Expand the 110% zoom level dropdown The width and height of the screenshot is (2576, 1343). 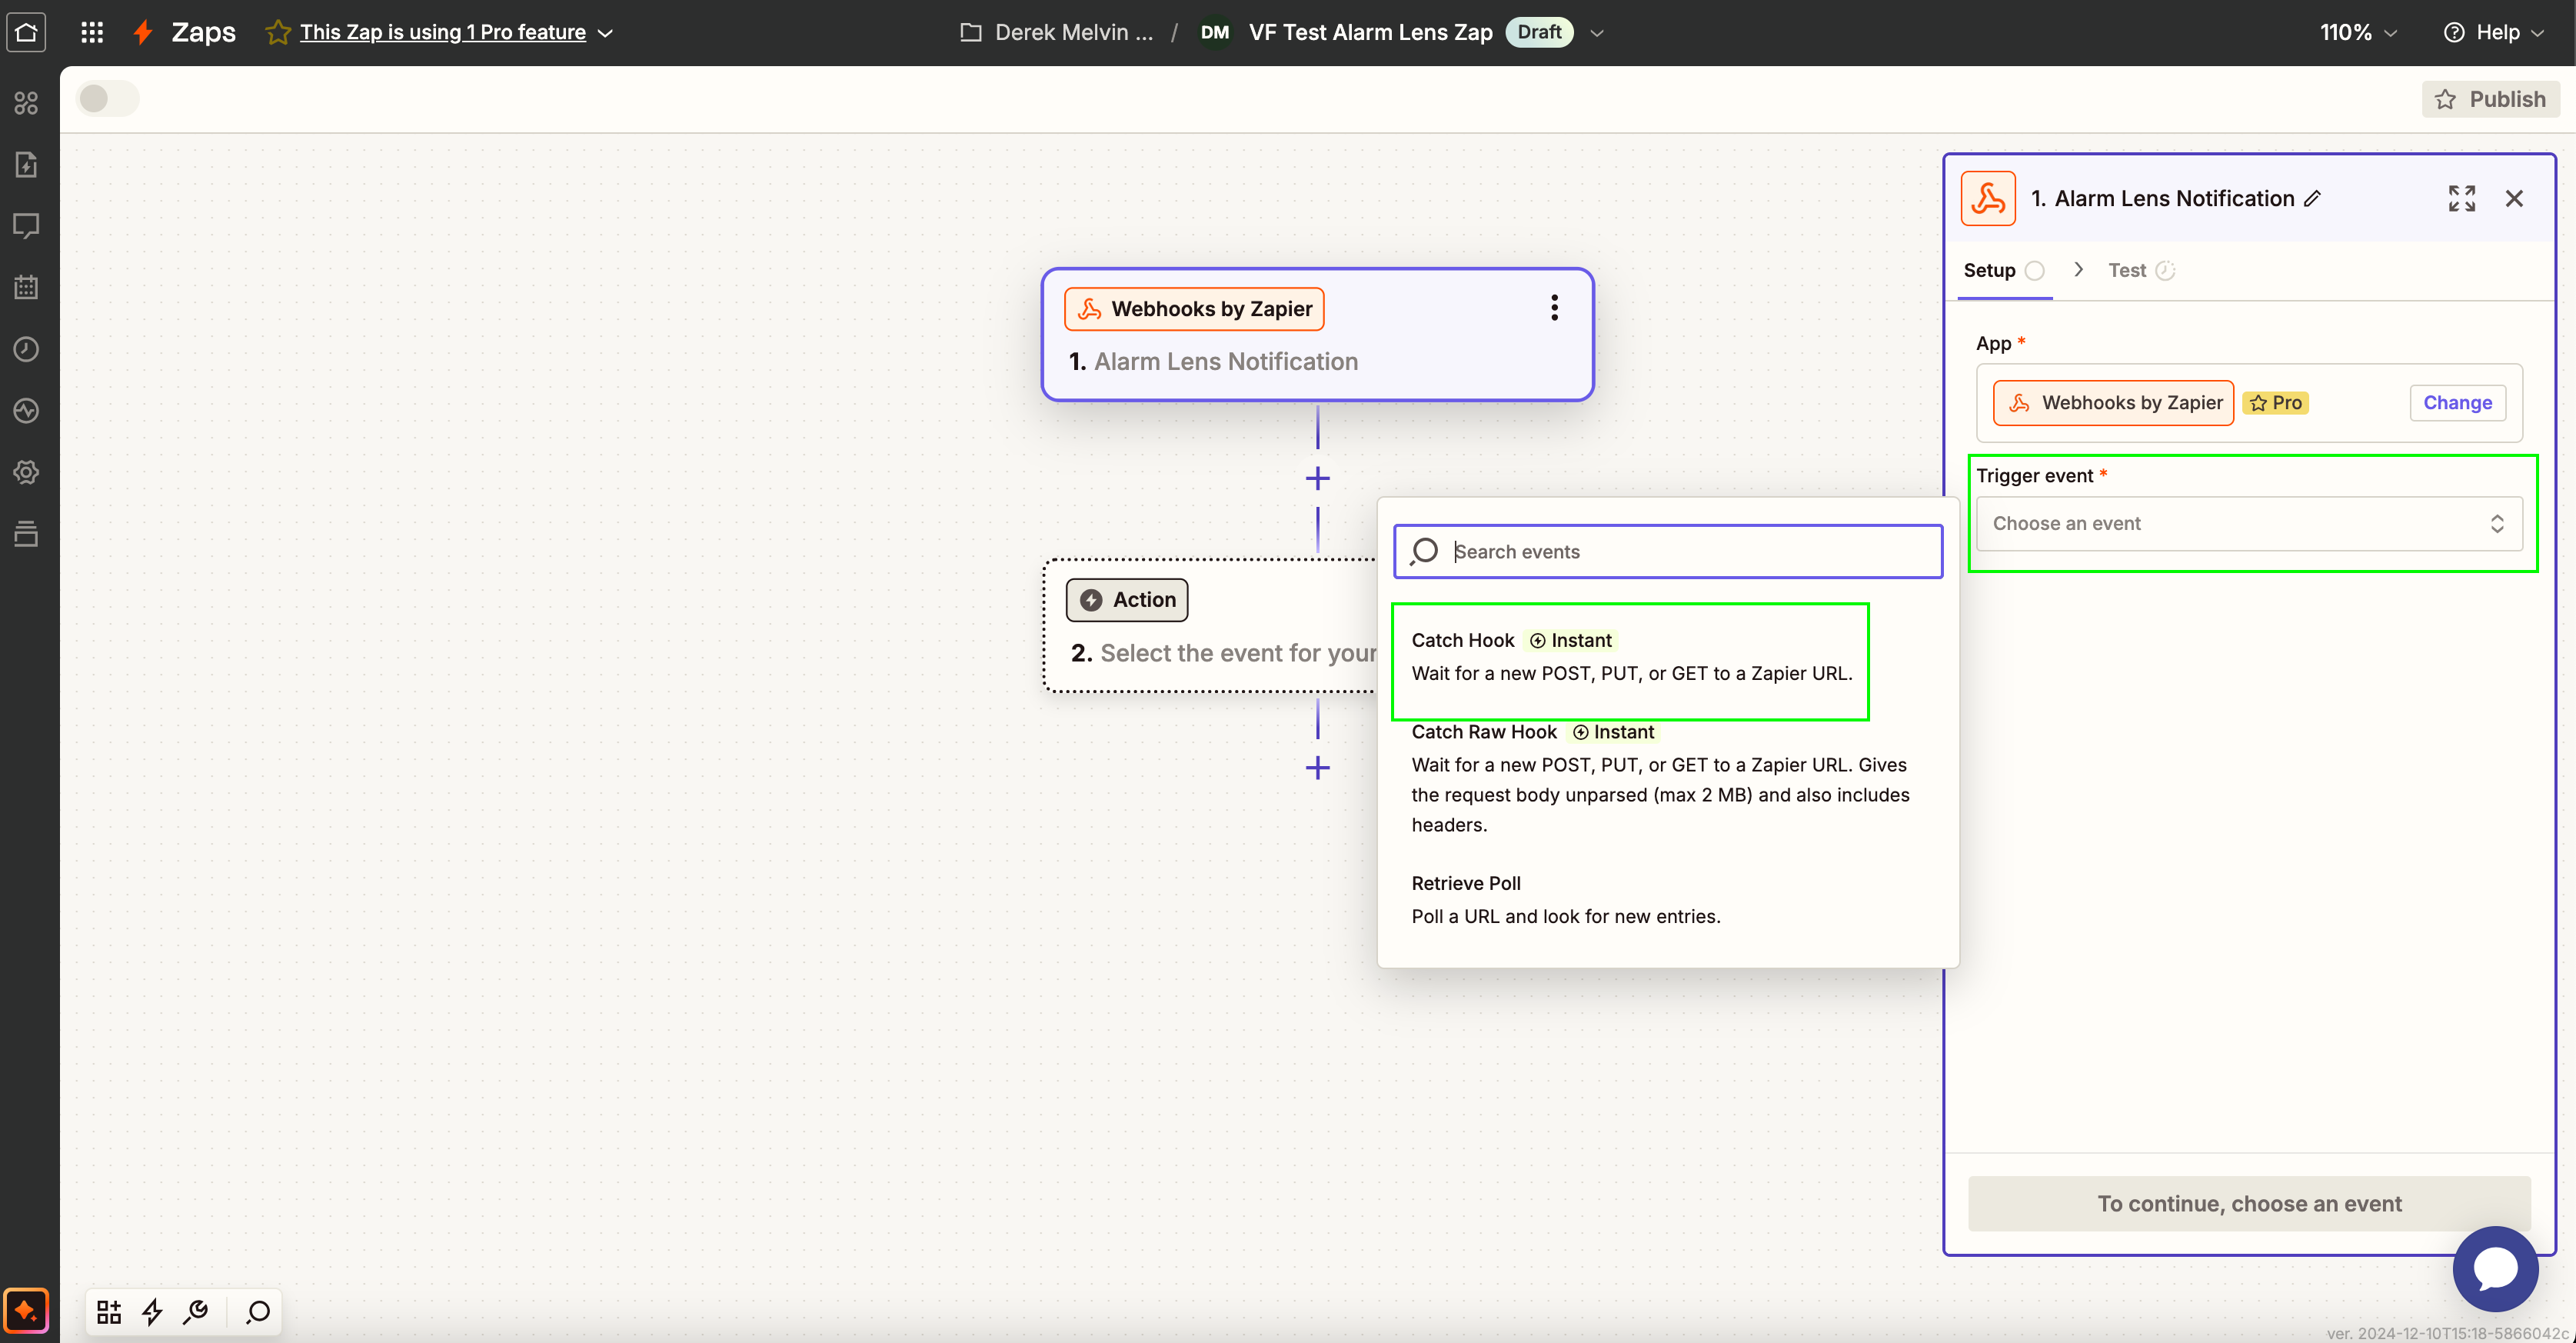[x=2357, y=32]
